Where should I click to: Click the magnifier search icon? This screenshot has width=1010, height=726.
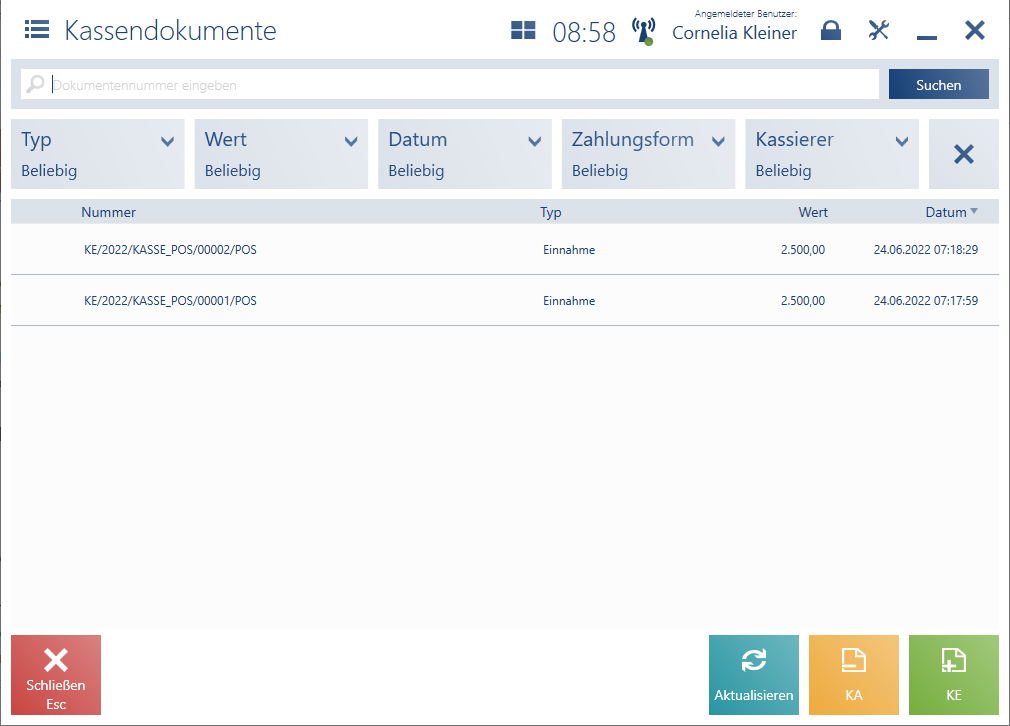(x=36, y=85)
